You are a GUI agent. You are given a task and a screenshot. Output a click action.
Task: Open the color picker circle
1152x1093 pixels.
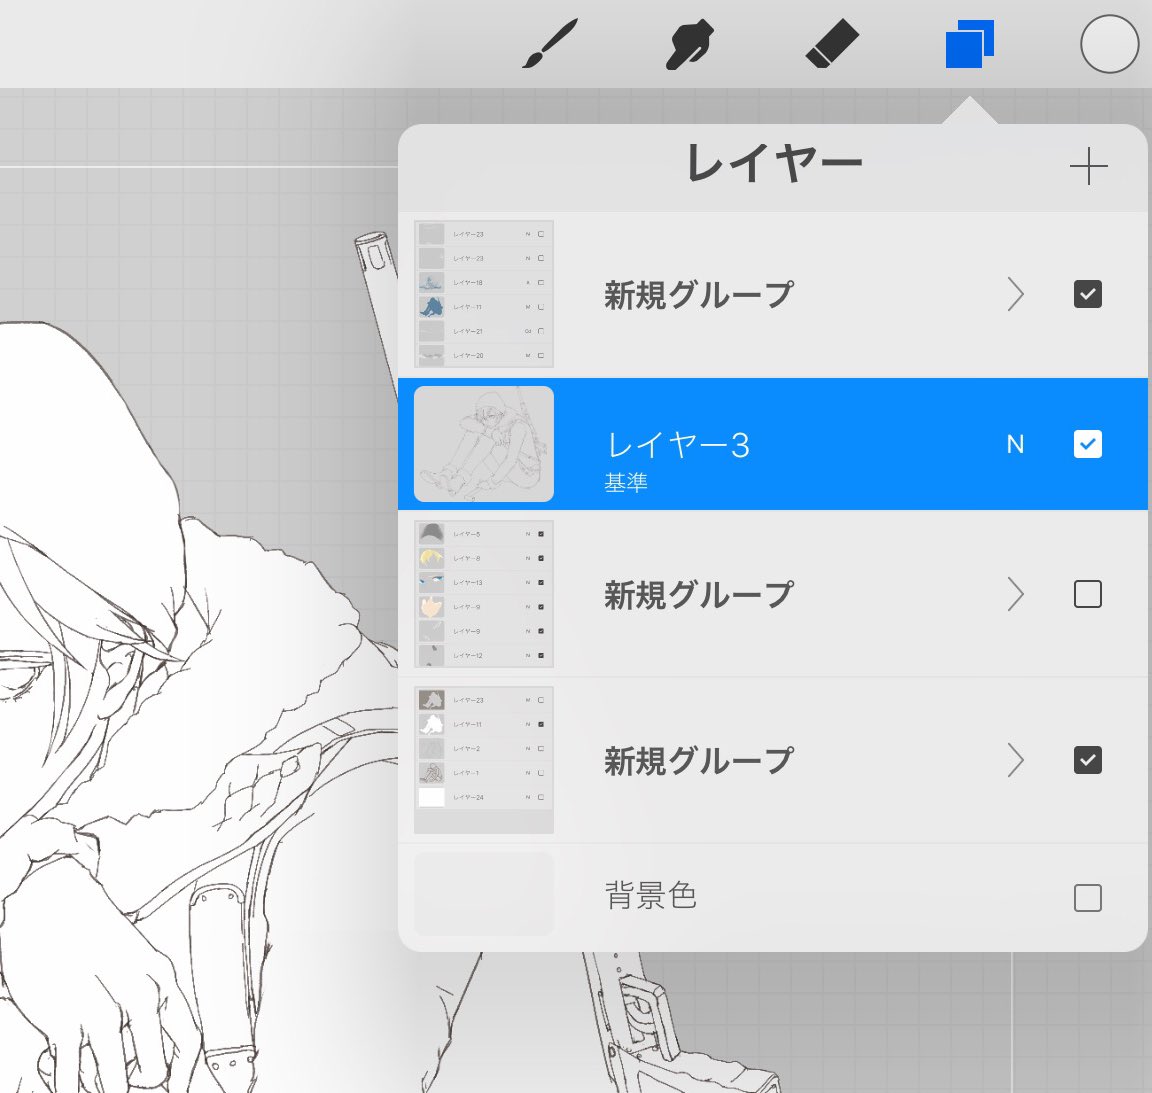[x=1109, y=44]
